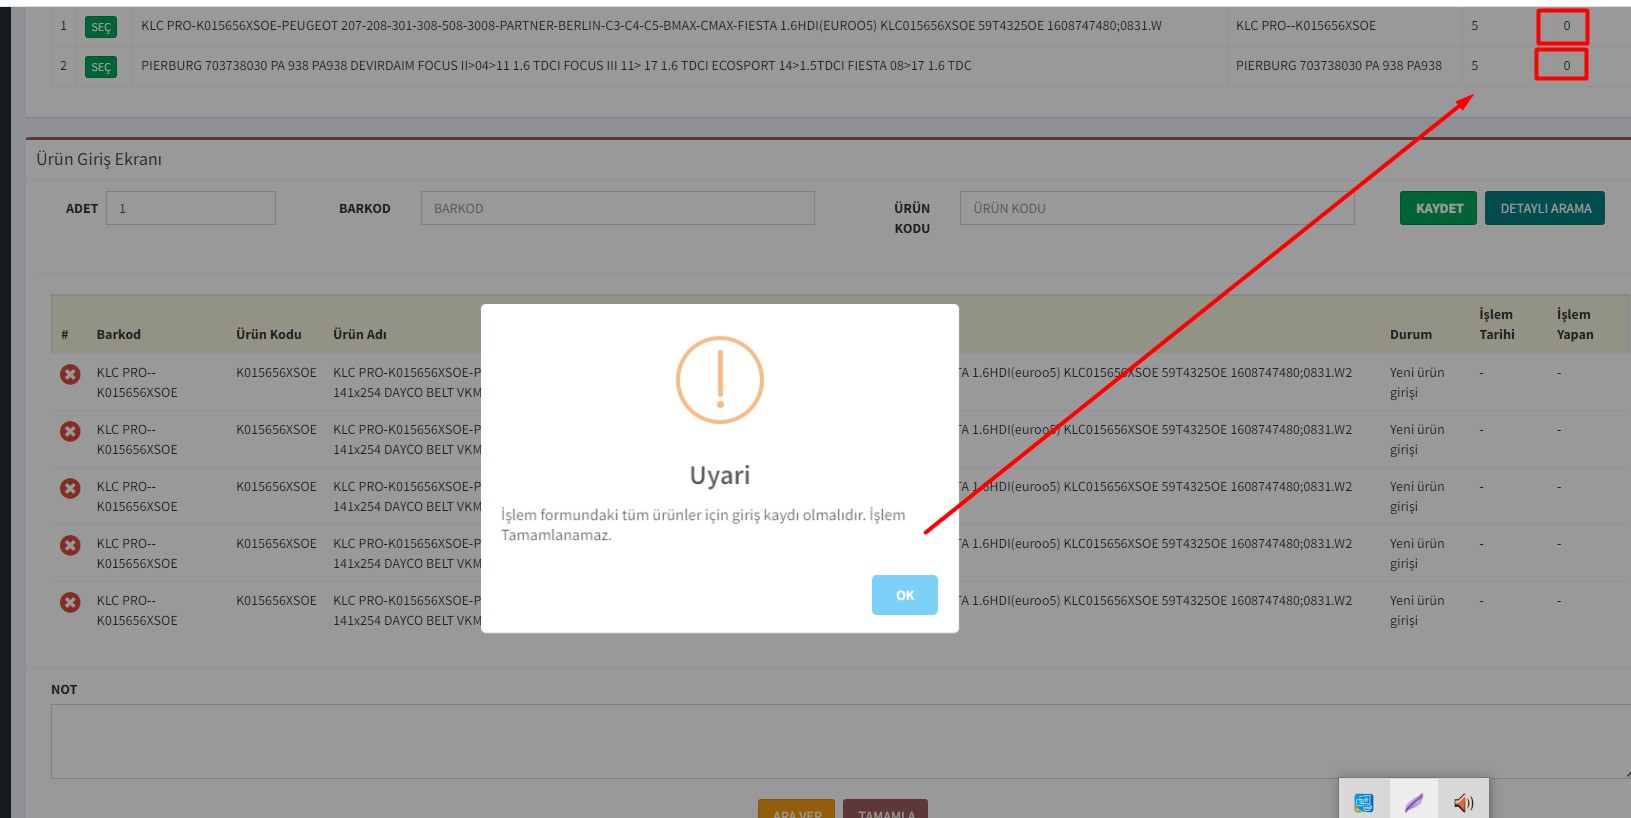1631x818 pixels.
Task: Remove the first product entry row
Action: coord(70,374)
